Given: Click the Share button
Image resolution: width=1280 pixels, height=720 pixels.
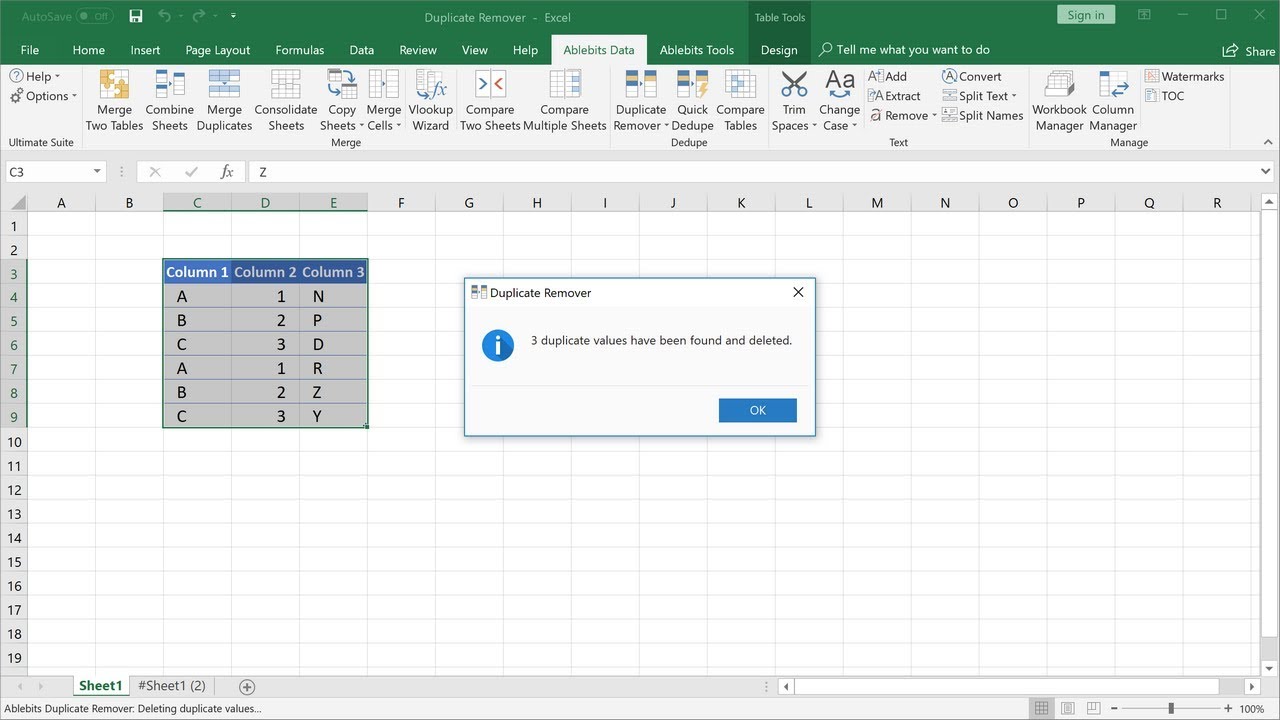Looking at the screenshot, I should [1249, 50].
